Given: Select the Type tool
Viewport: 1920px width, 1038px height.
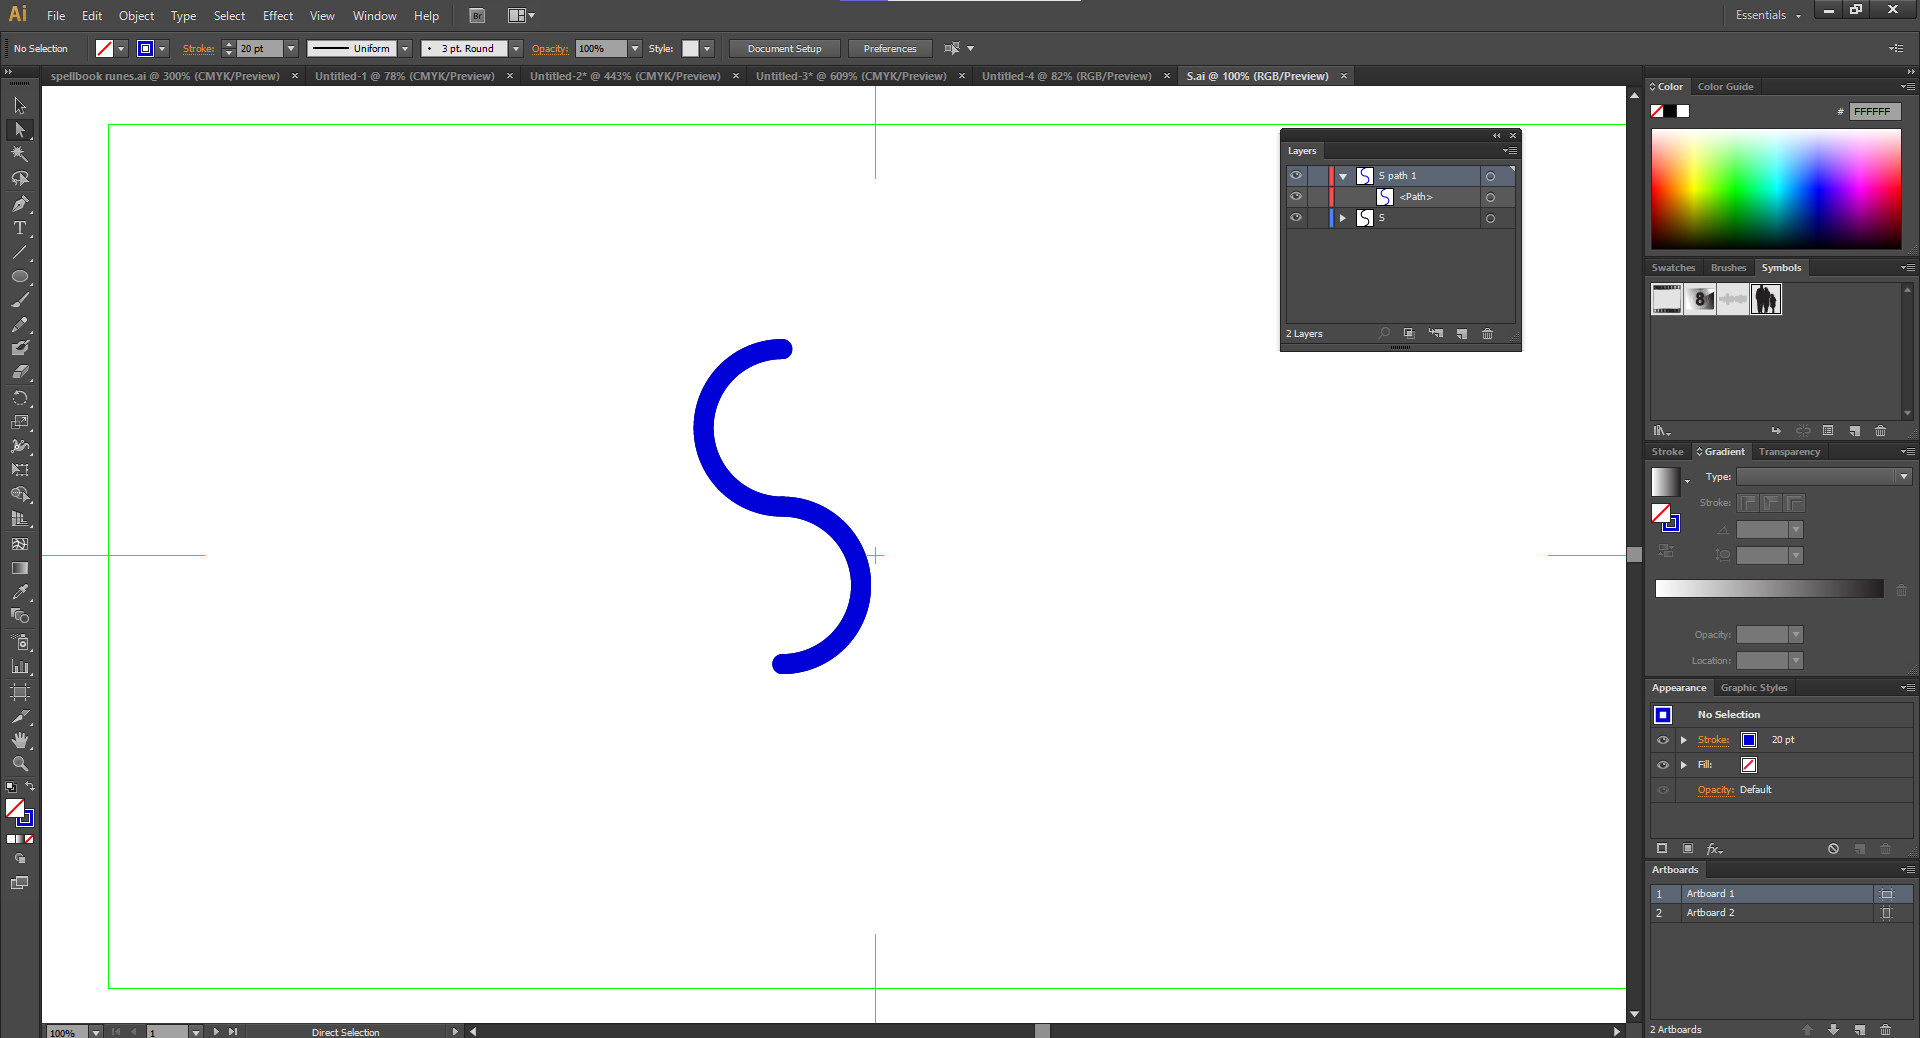Looking at the screenshot, I should [x=20, y=228].
